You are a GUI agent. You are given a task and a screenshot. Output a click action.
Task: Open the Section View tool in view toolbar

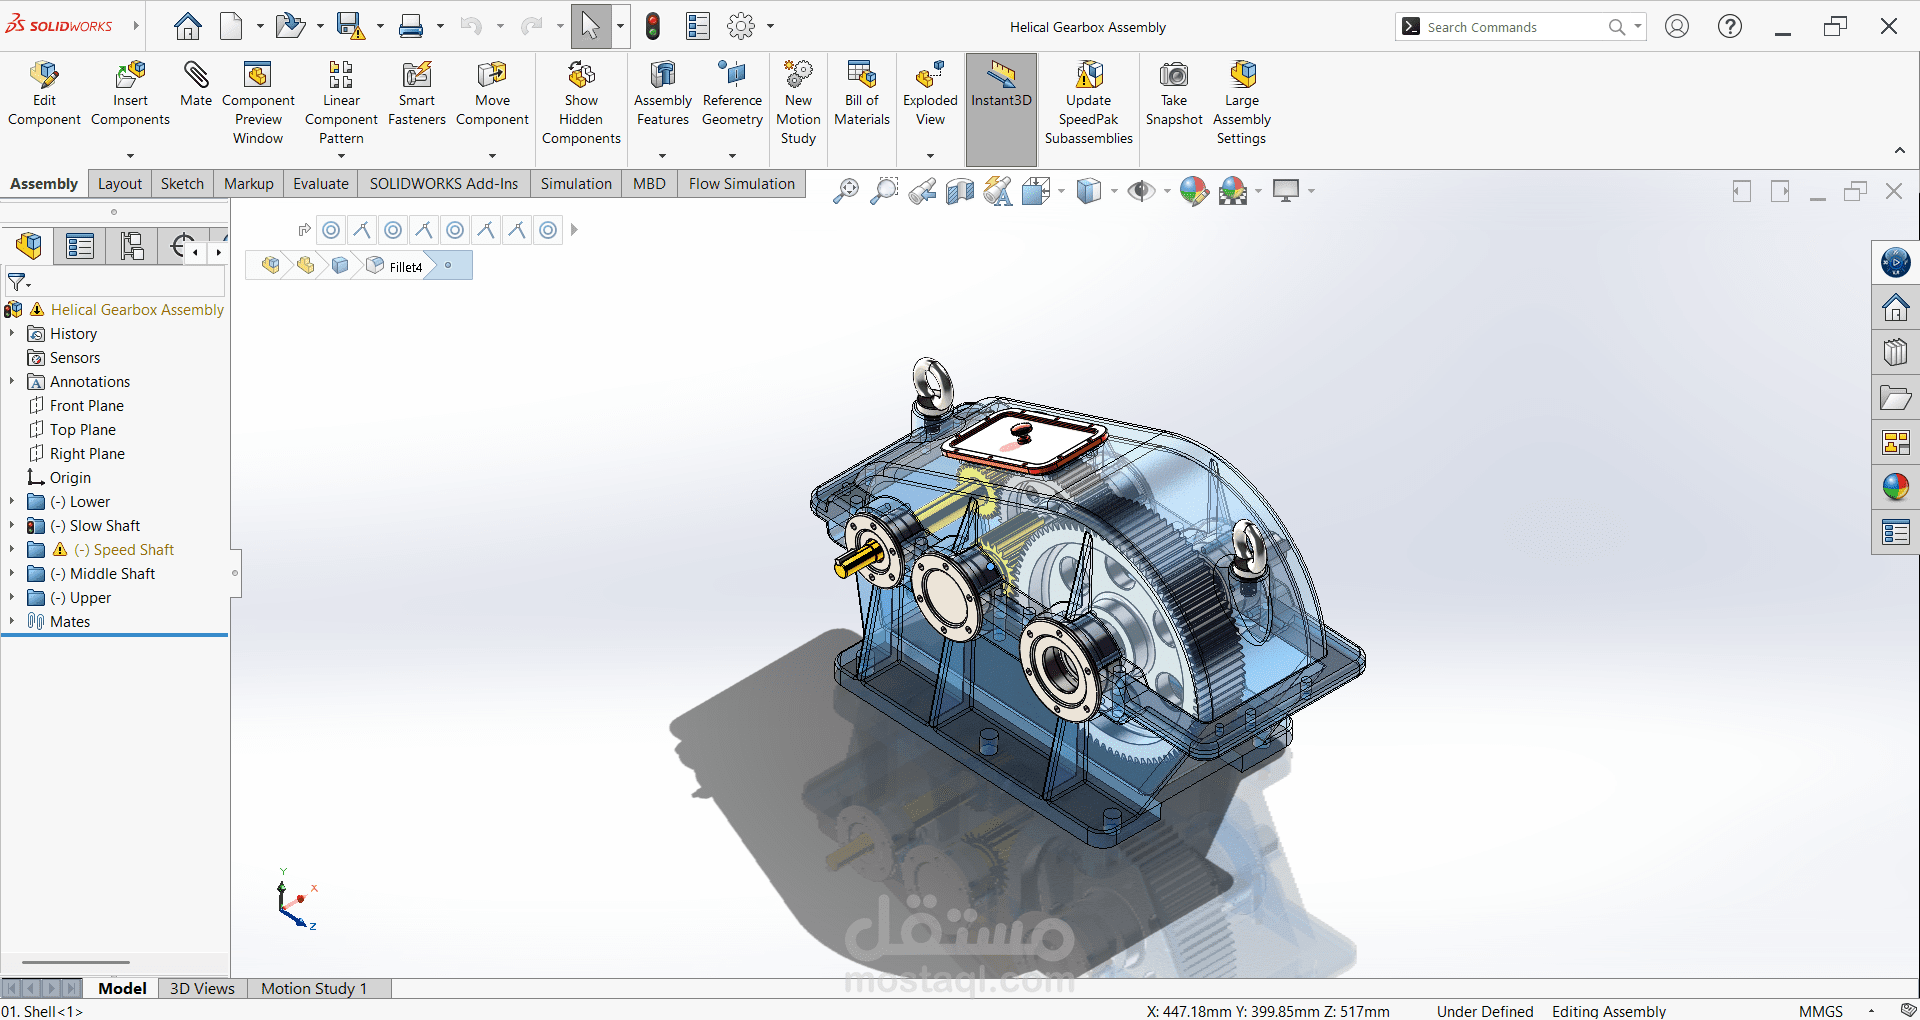[959, 191]
